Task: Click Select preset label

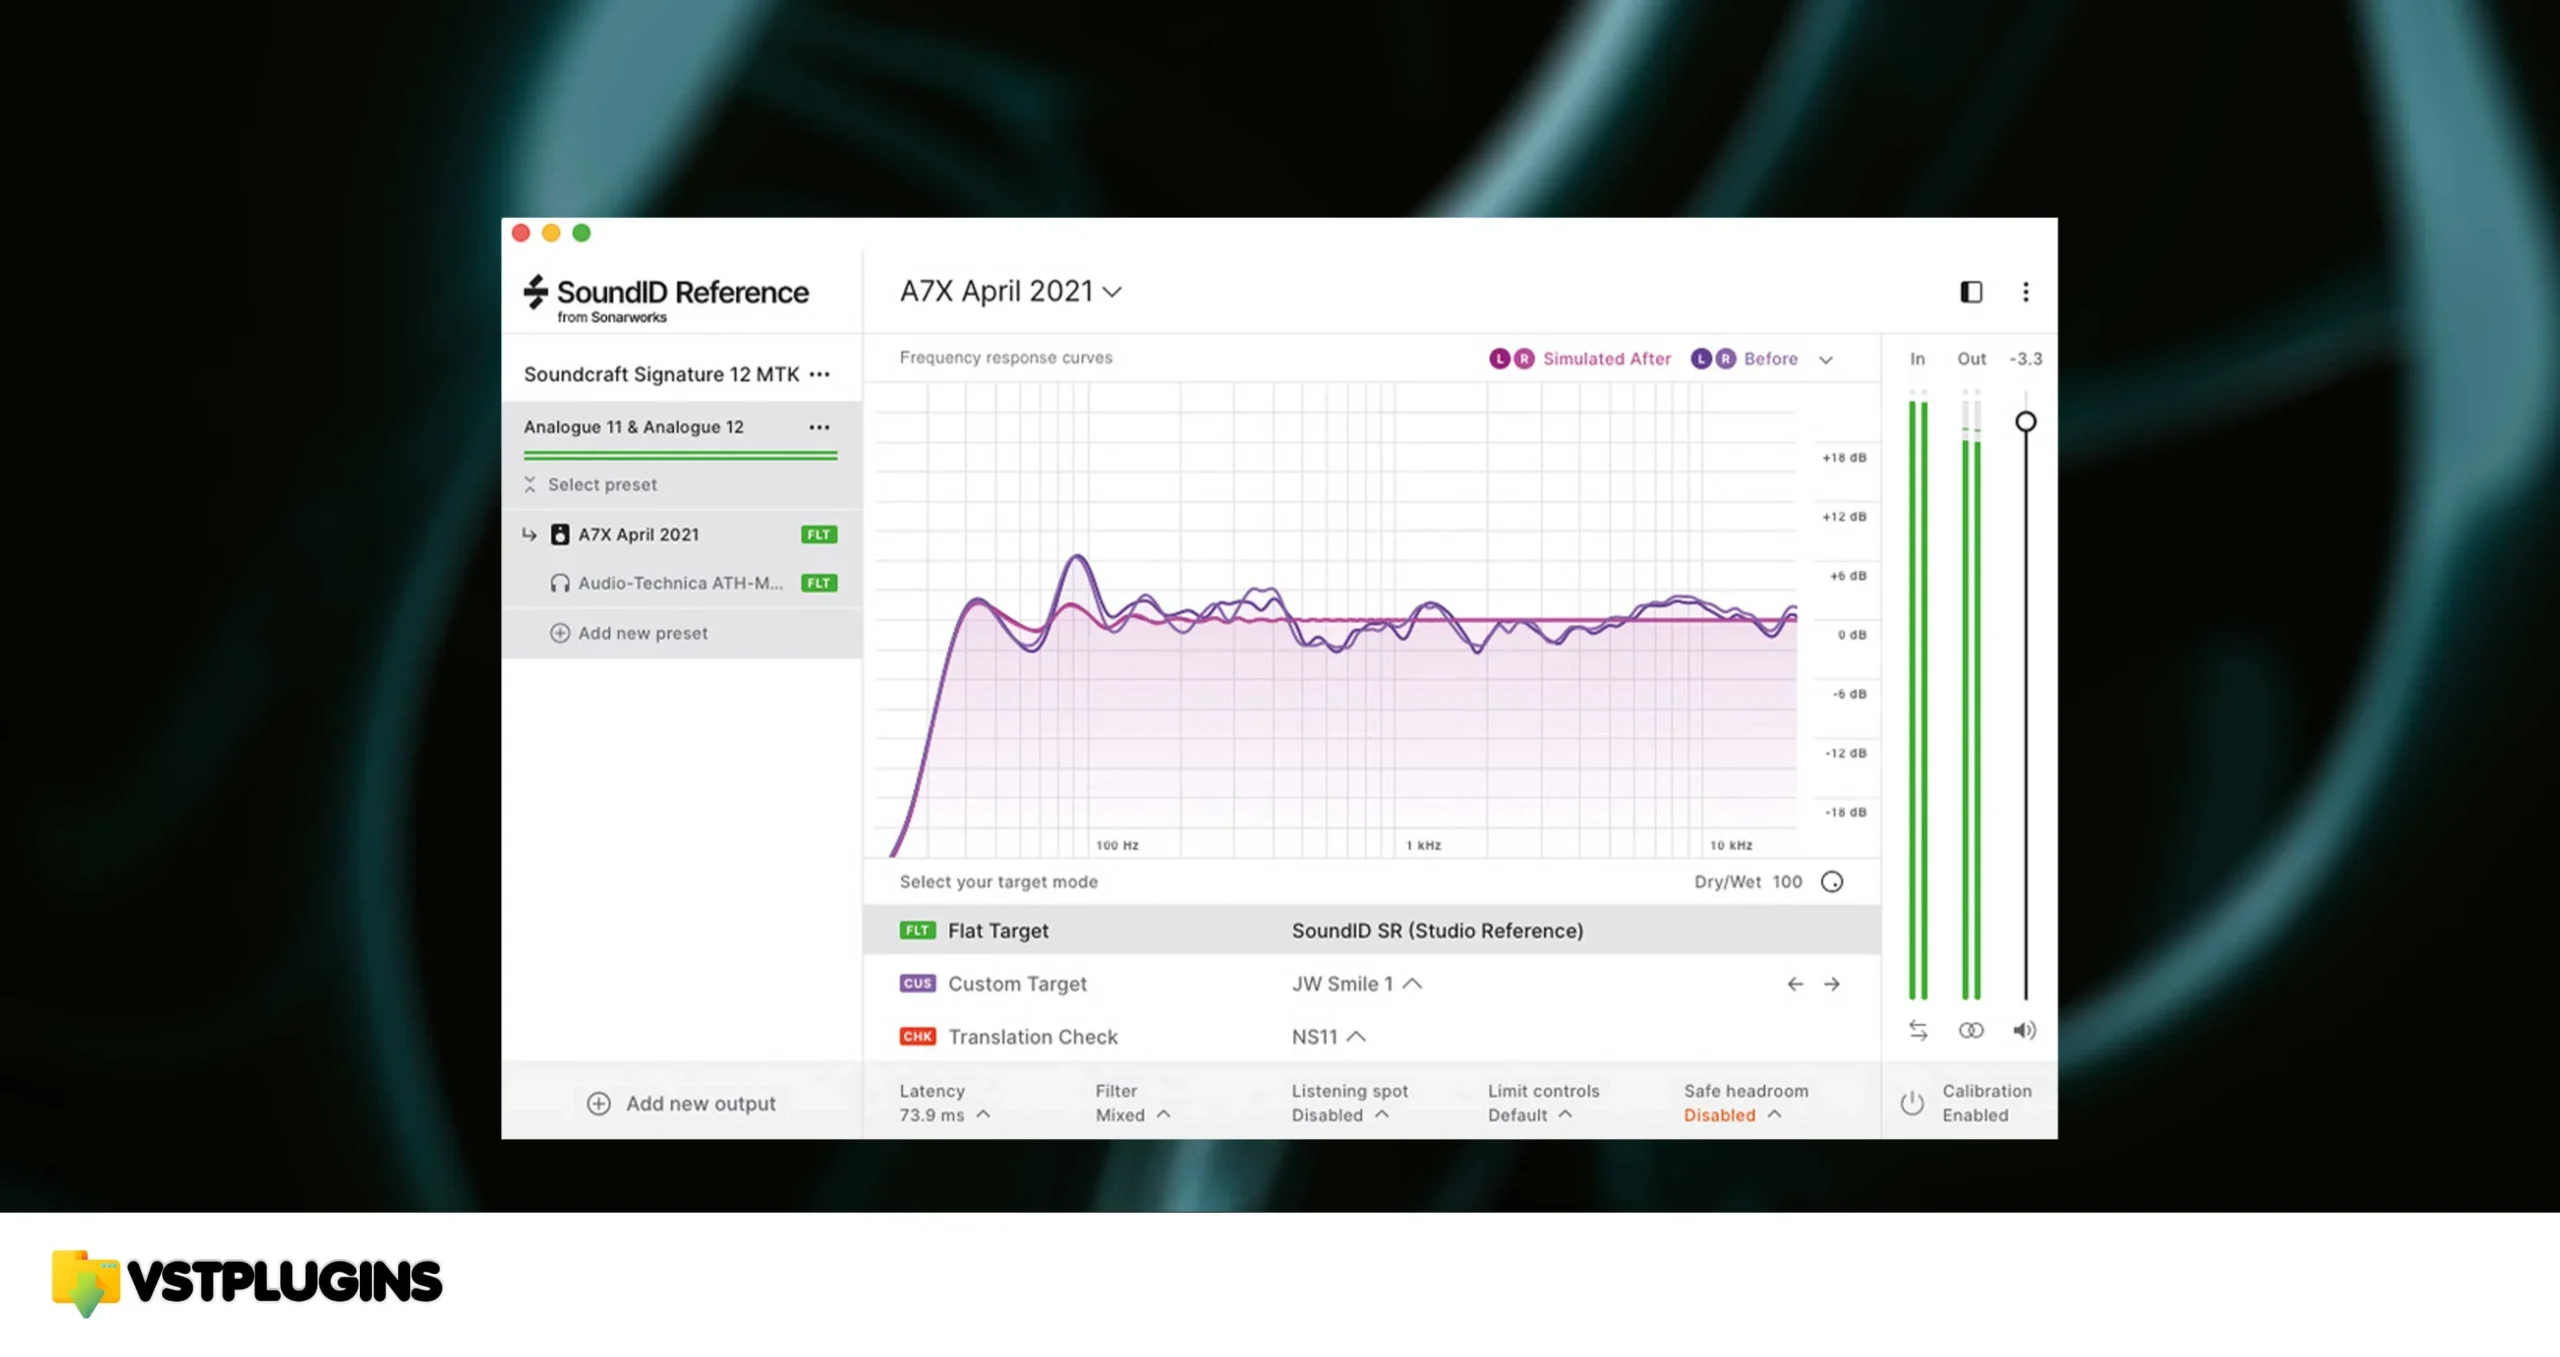Action: pos(602,484)
